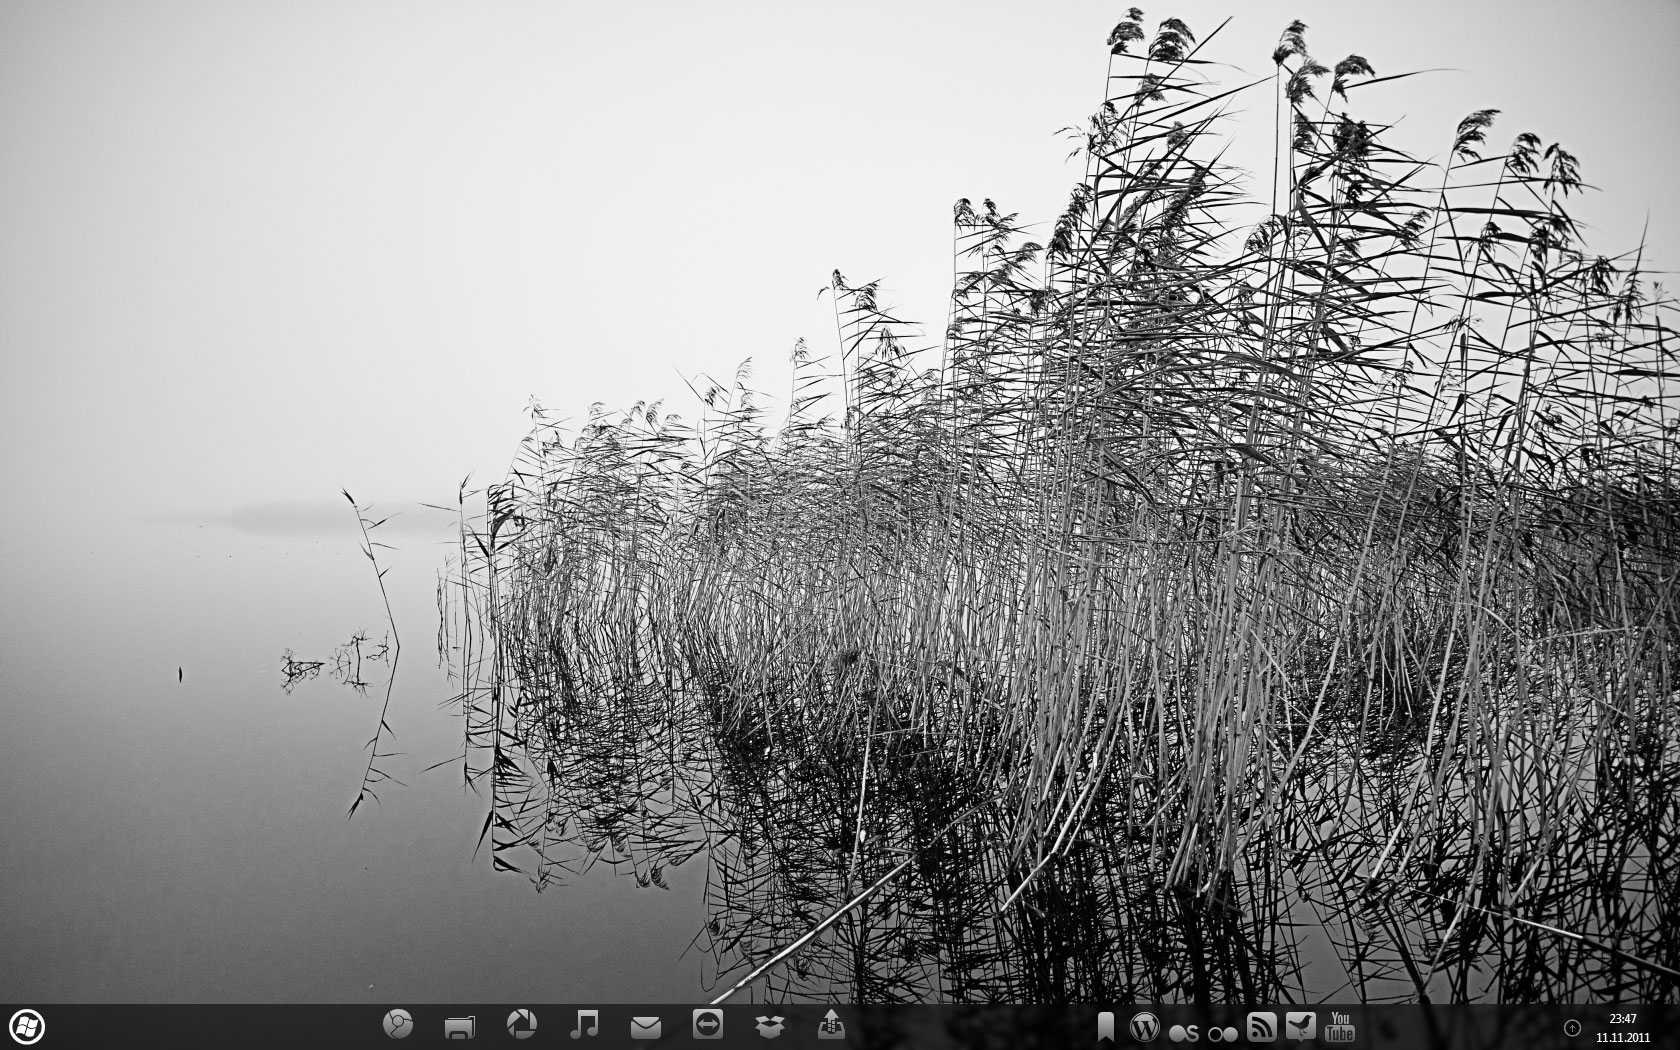This screenshot has height=1050, width=1680.
Task: Open the bookmarks ribbon icon
Action: (1106, 1027)
